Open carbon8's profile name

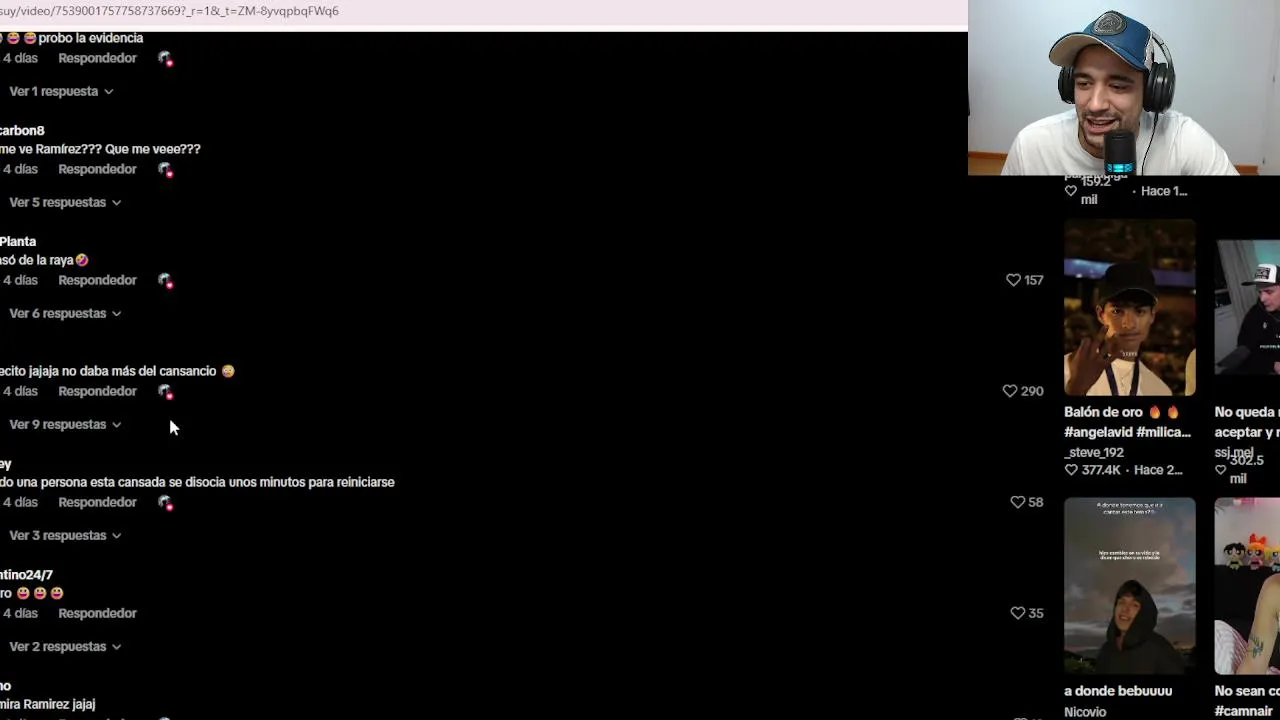(x=22, y=130)
